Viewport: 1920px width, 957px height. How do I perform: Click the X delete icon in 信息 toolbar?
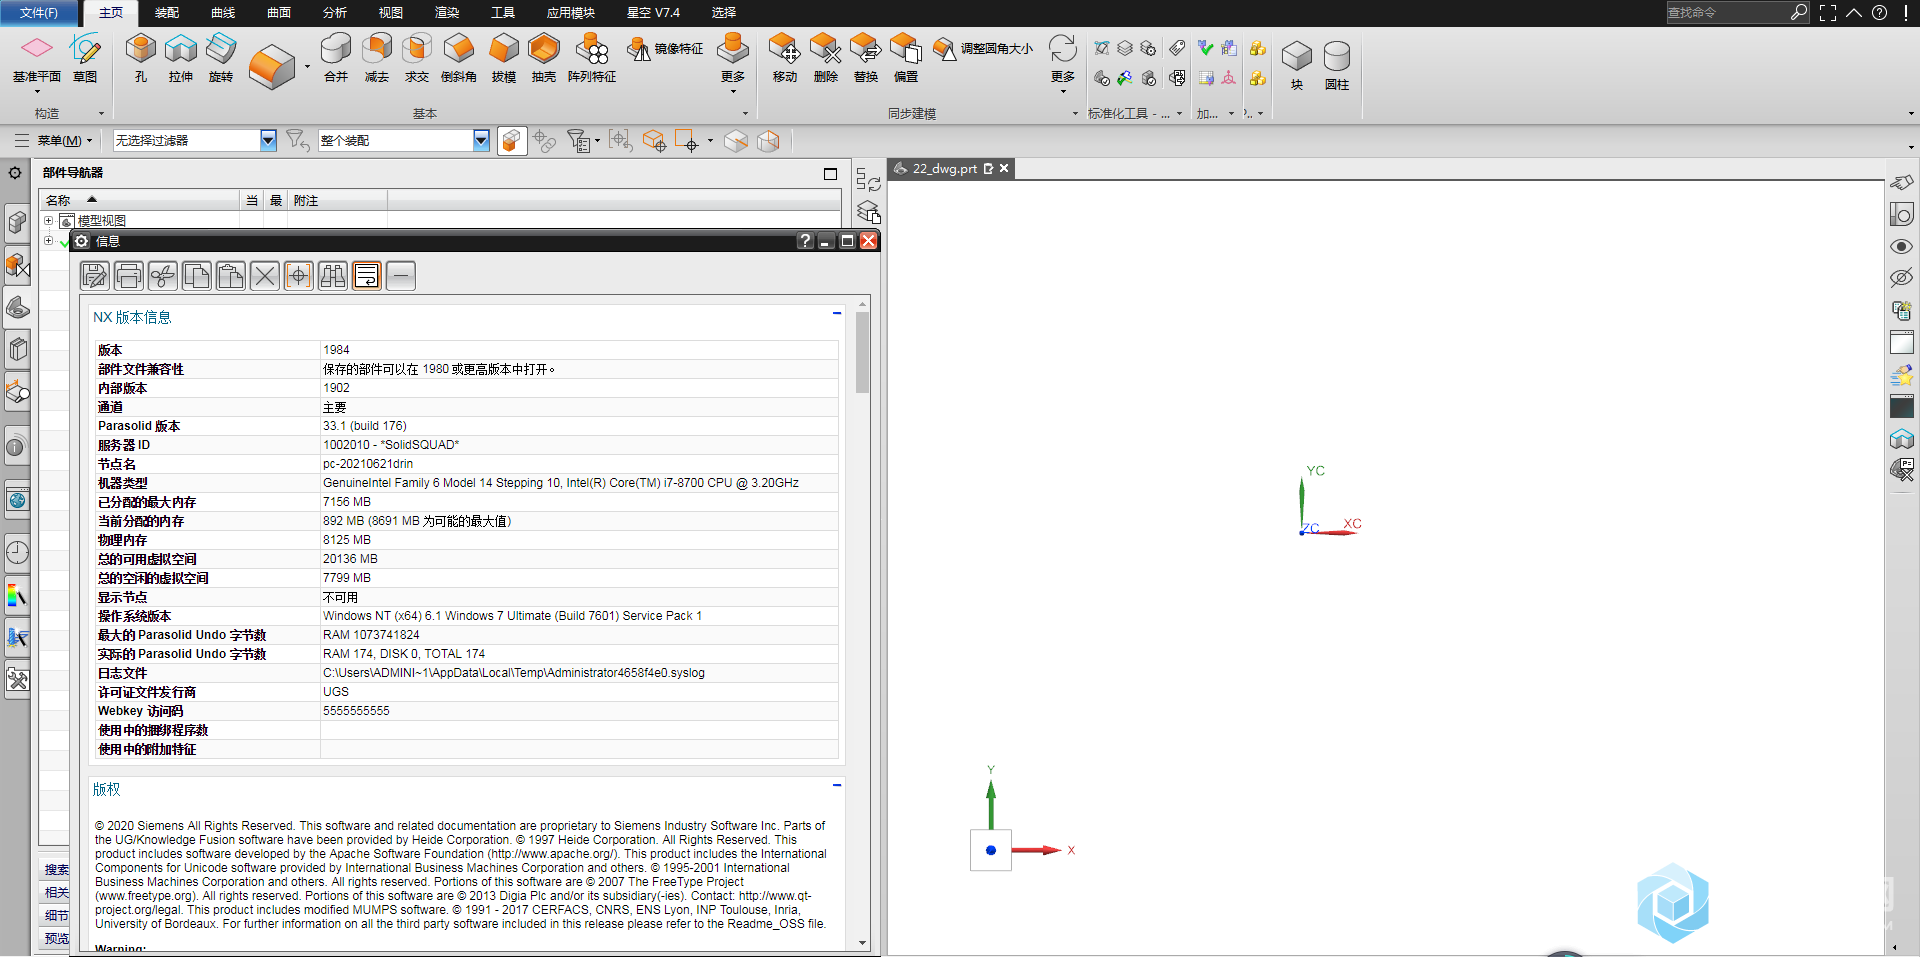point(265,275)
